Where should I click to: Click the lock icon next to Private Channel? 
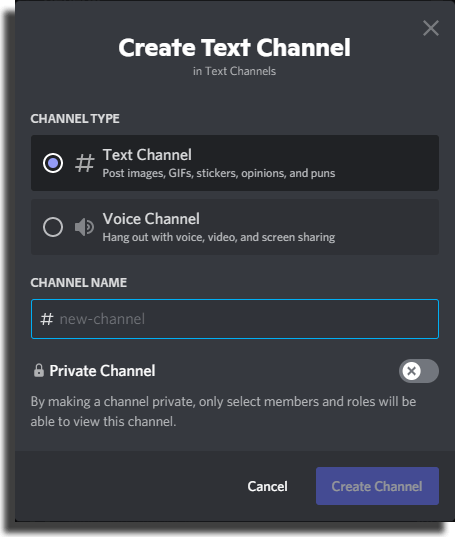39,371
